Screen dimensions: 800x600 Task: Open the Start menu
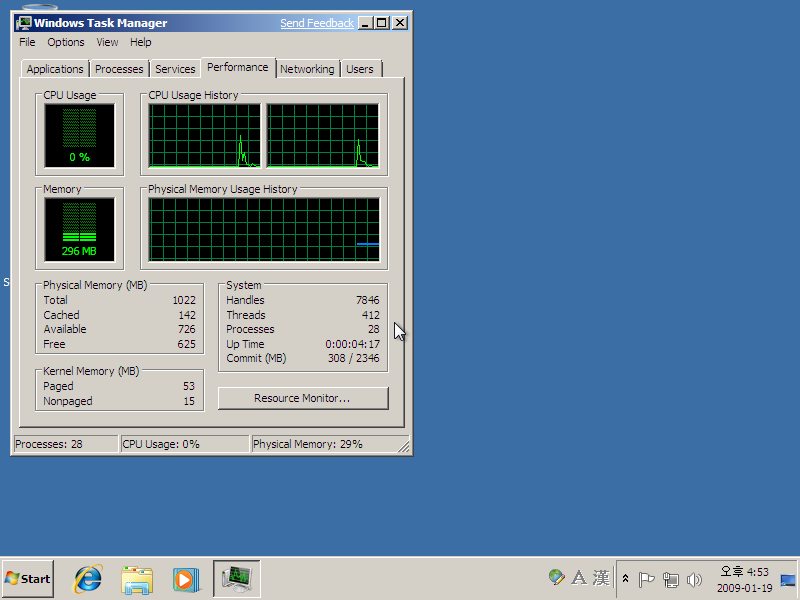[28, 579]
